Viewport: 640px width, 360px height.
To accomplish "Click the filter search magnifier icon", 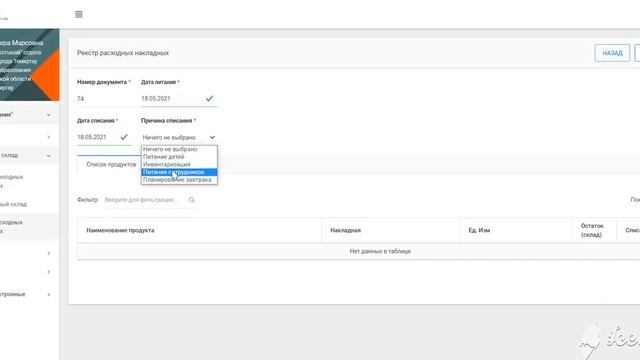I will (191, 200).
